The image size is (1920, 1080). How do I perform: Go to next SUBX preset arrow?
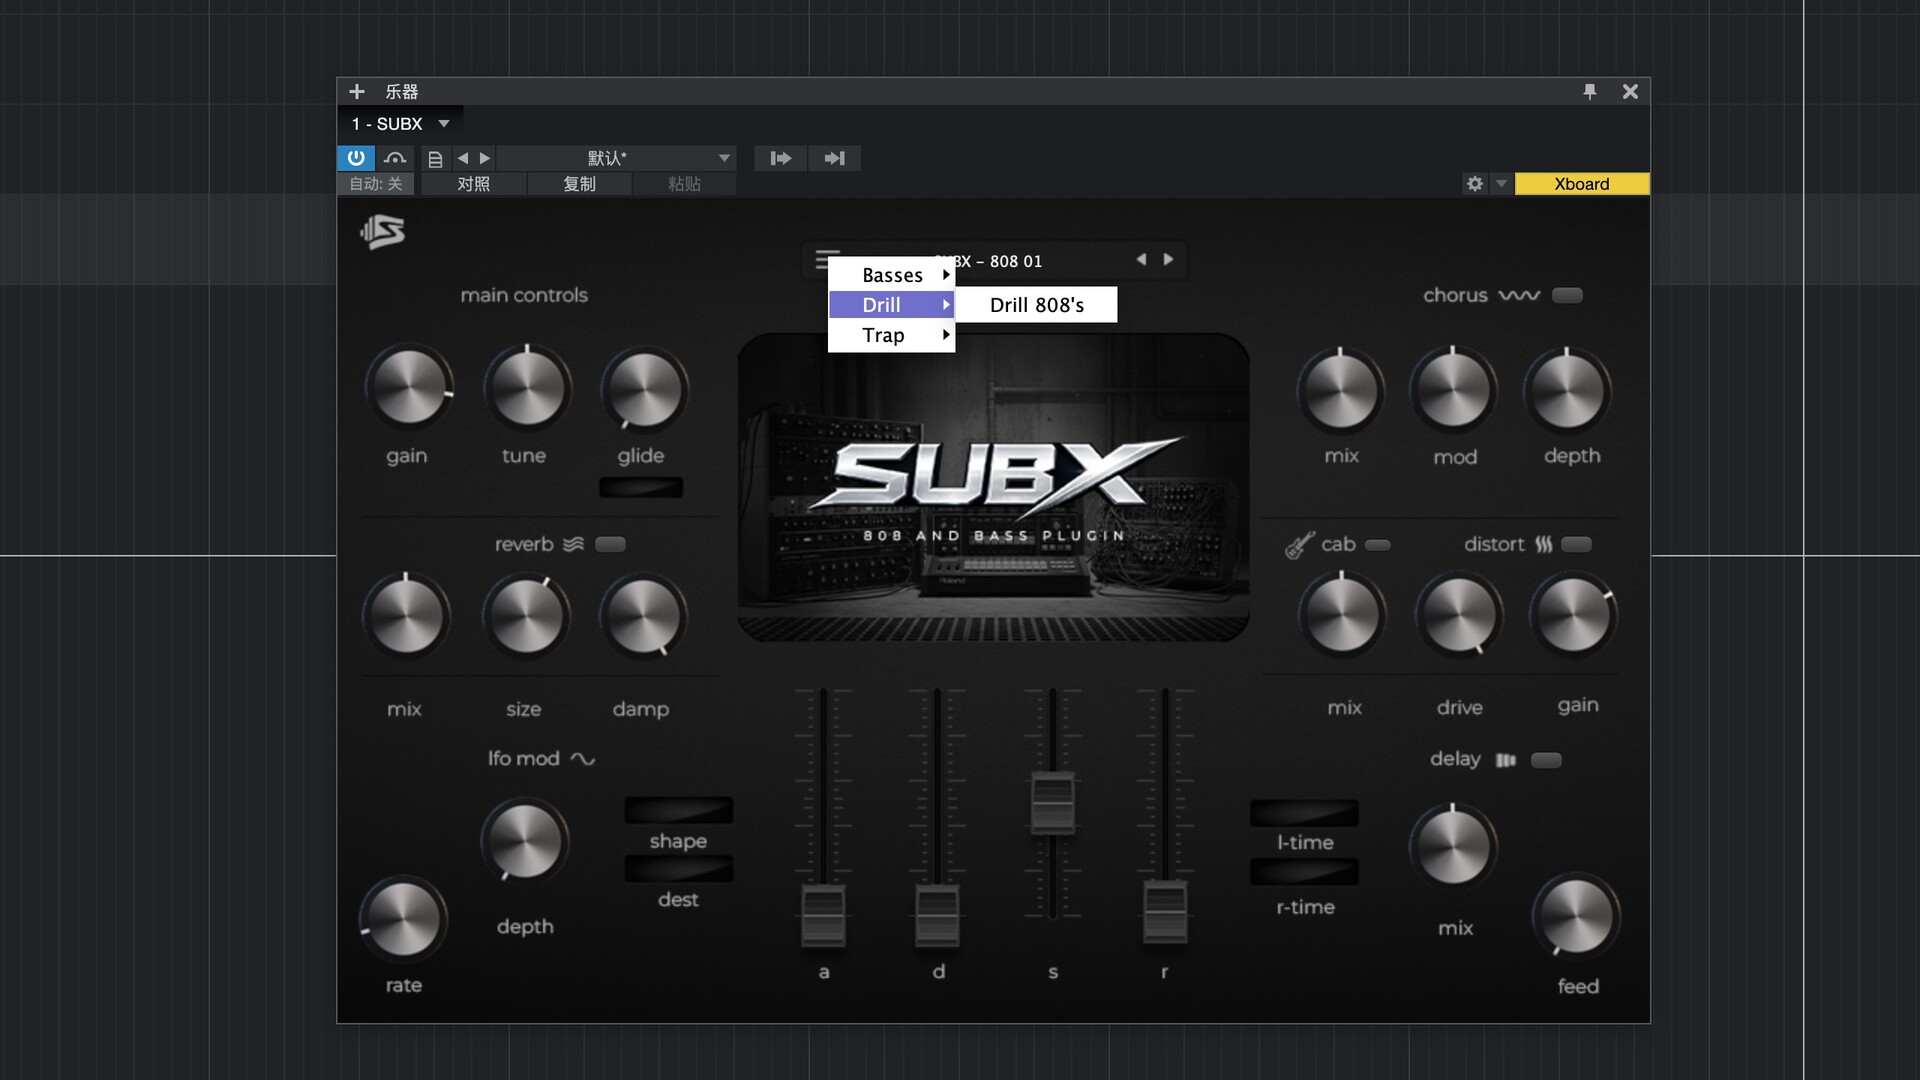pos(1168,260)
